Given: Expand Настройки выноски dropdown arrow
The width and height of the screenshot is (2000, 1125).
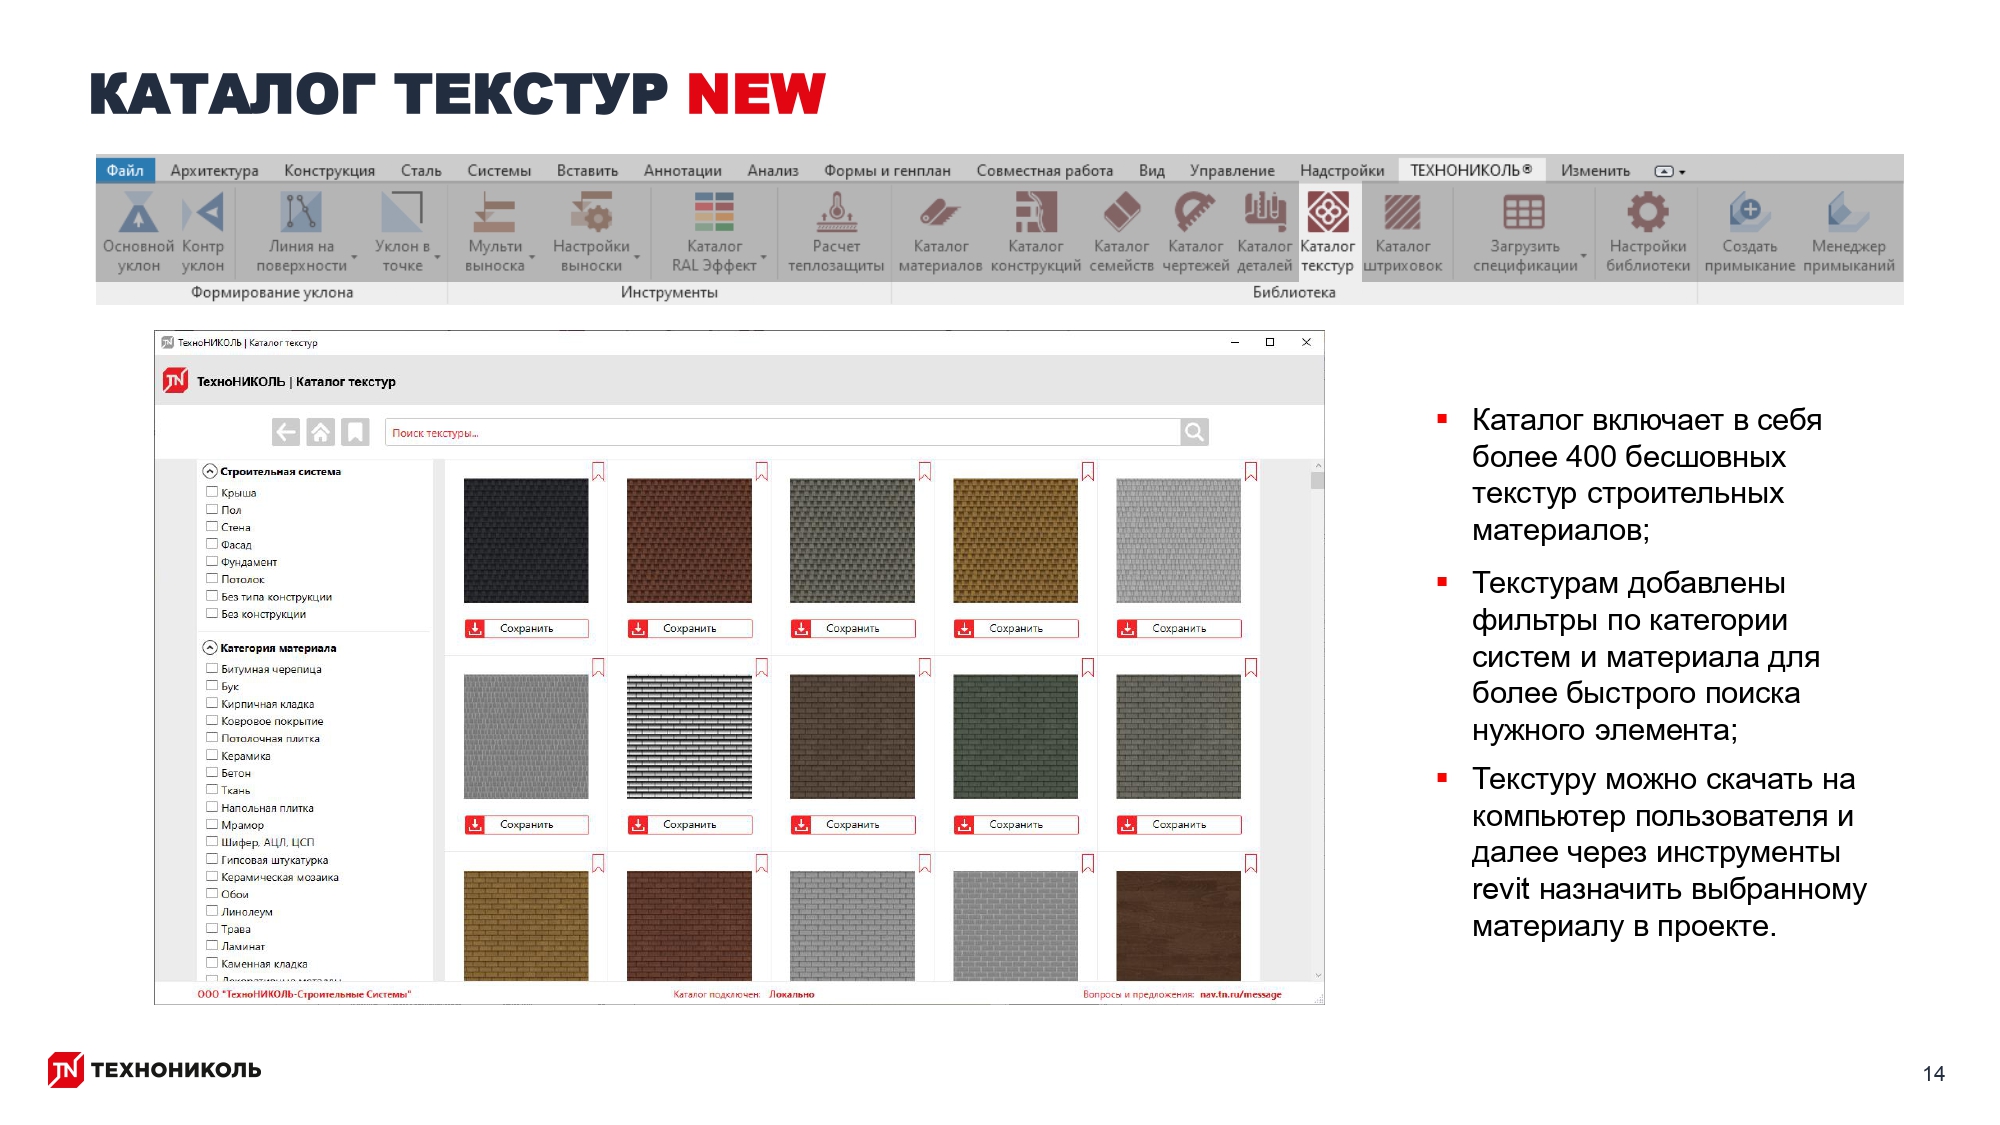Looking at the screenshot, I should point(636,257).
